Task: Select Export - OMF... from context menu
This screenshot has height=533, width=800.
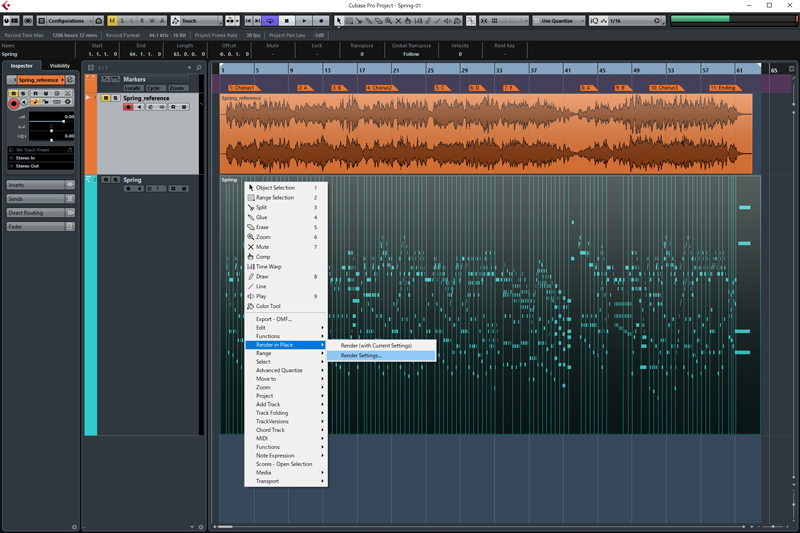Action: tap(286, 319)
